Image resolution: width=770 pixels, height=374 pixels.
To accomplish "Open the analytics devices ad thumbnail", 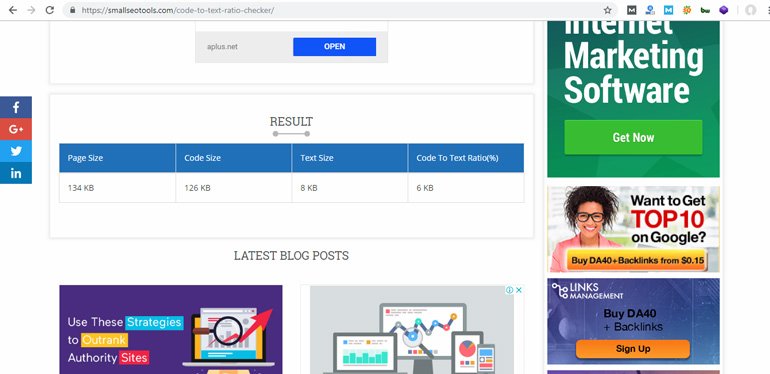I will 412,329.
